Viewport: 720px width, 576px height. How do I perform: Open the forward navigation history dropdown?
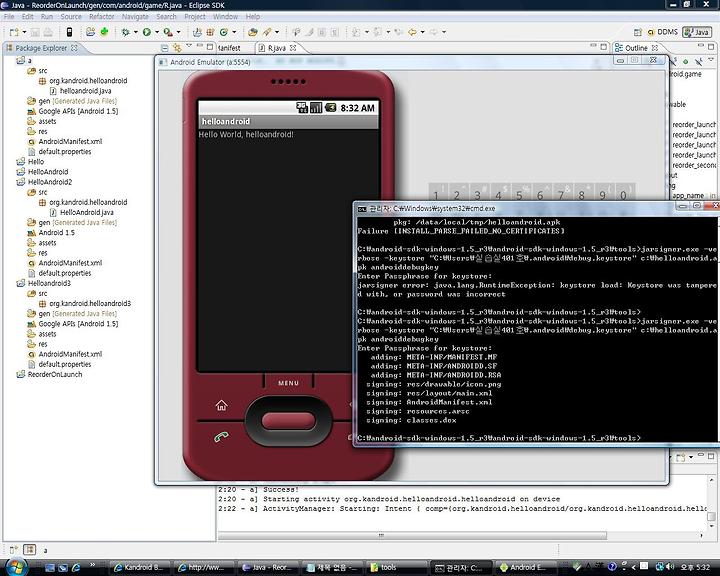click(444, 32)
